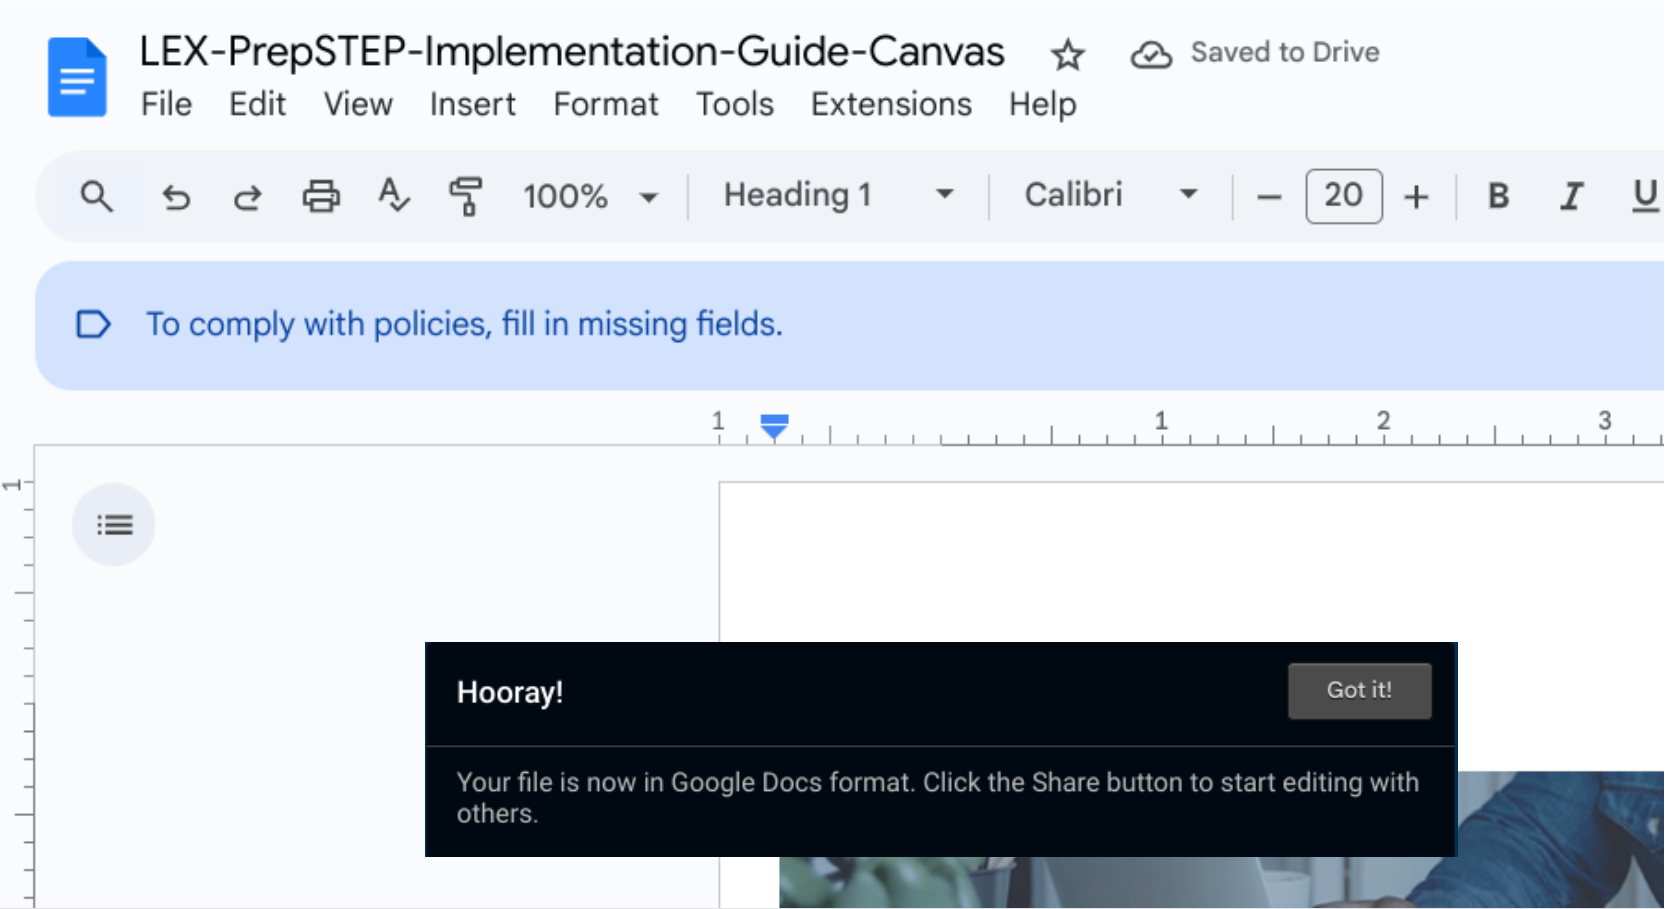Open the File menu

(166, 104)
